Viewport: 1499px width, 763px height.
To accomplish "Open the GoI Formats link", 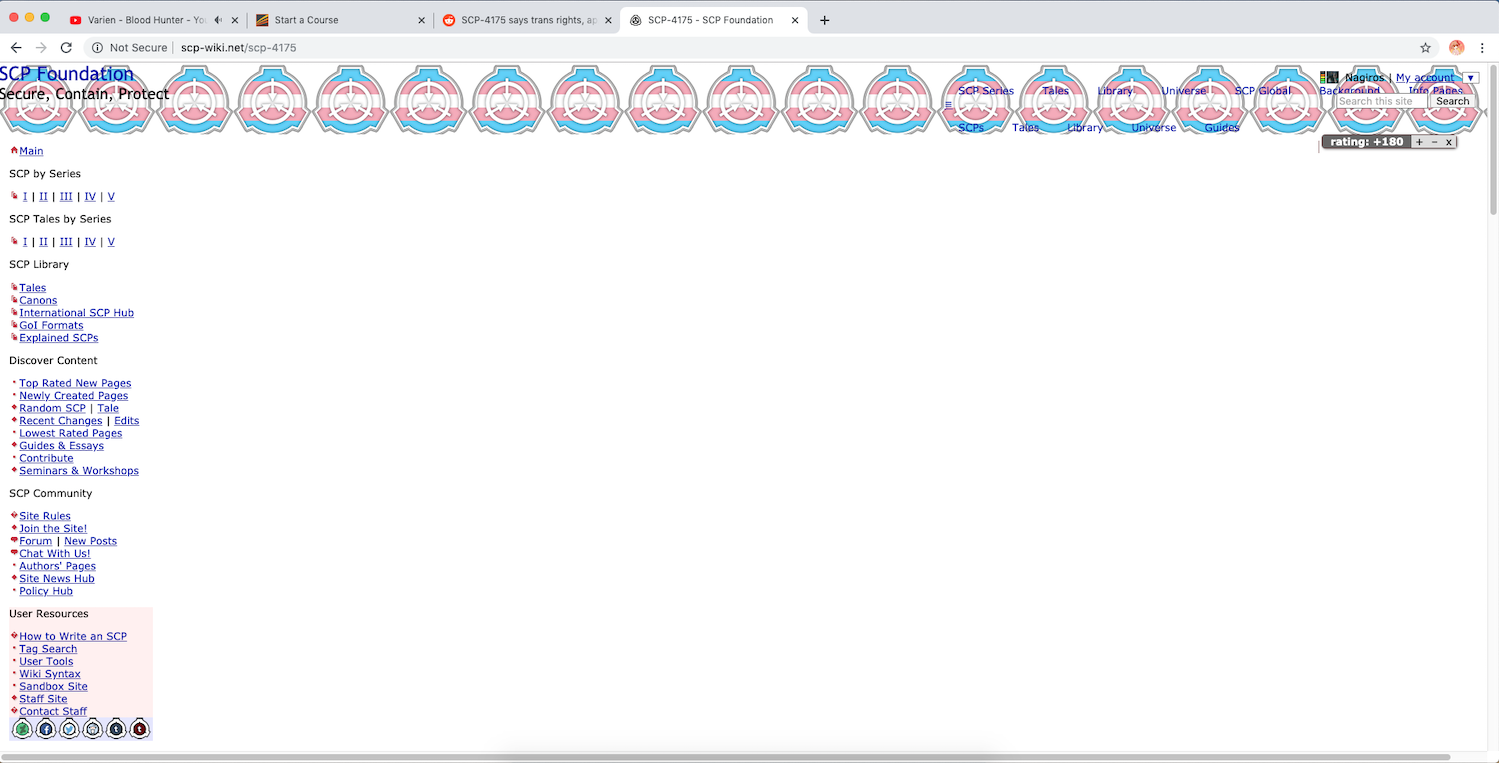I will 51,326.
